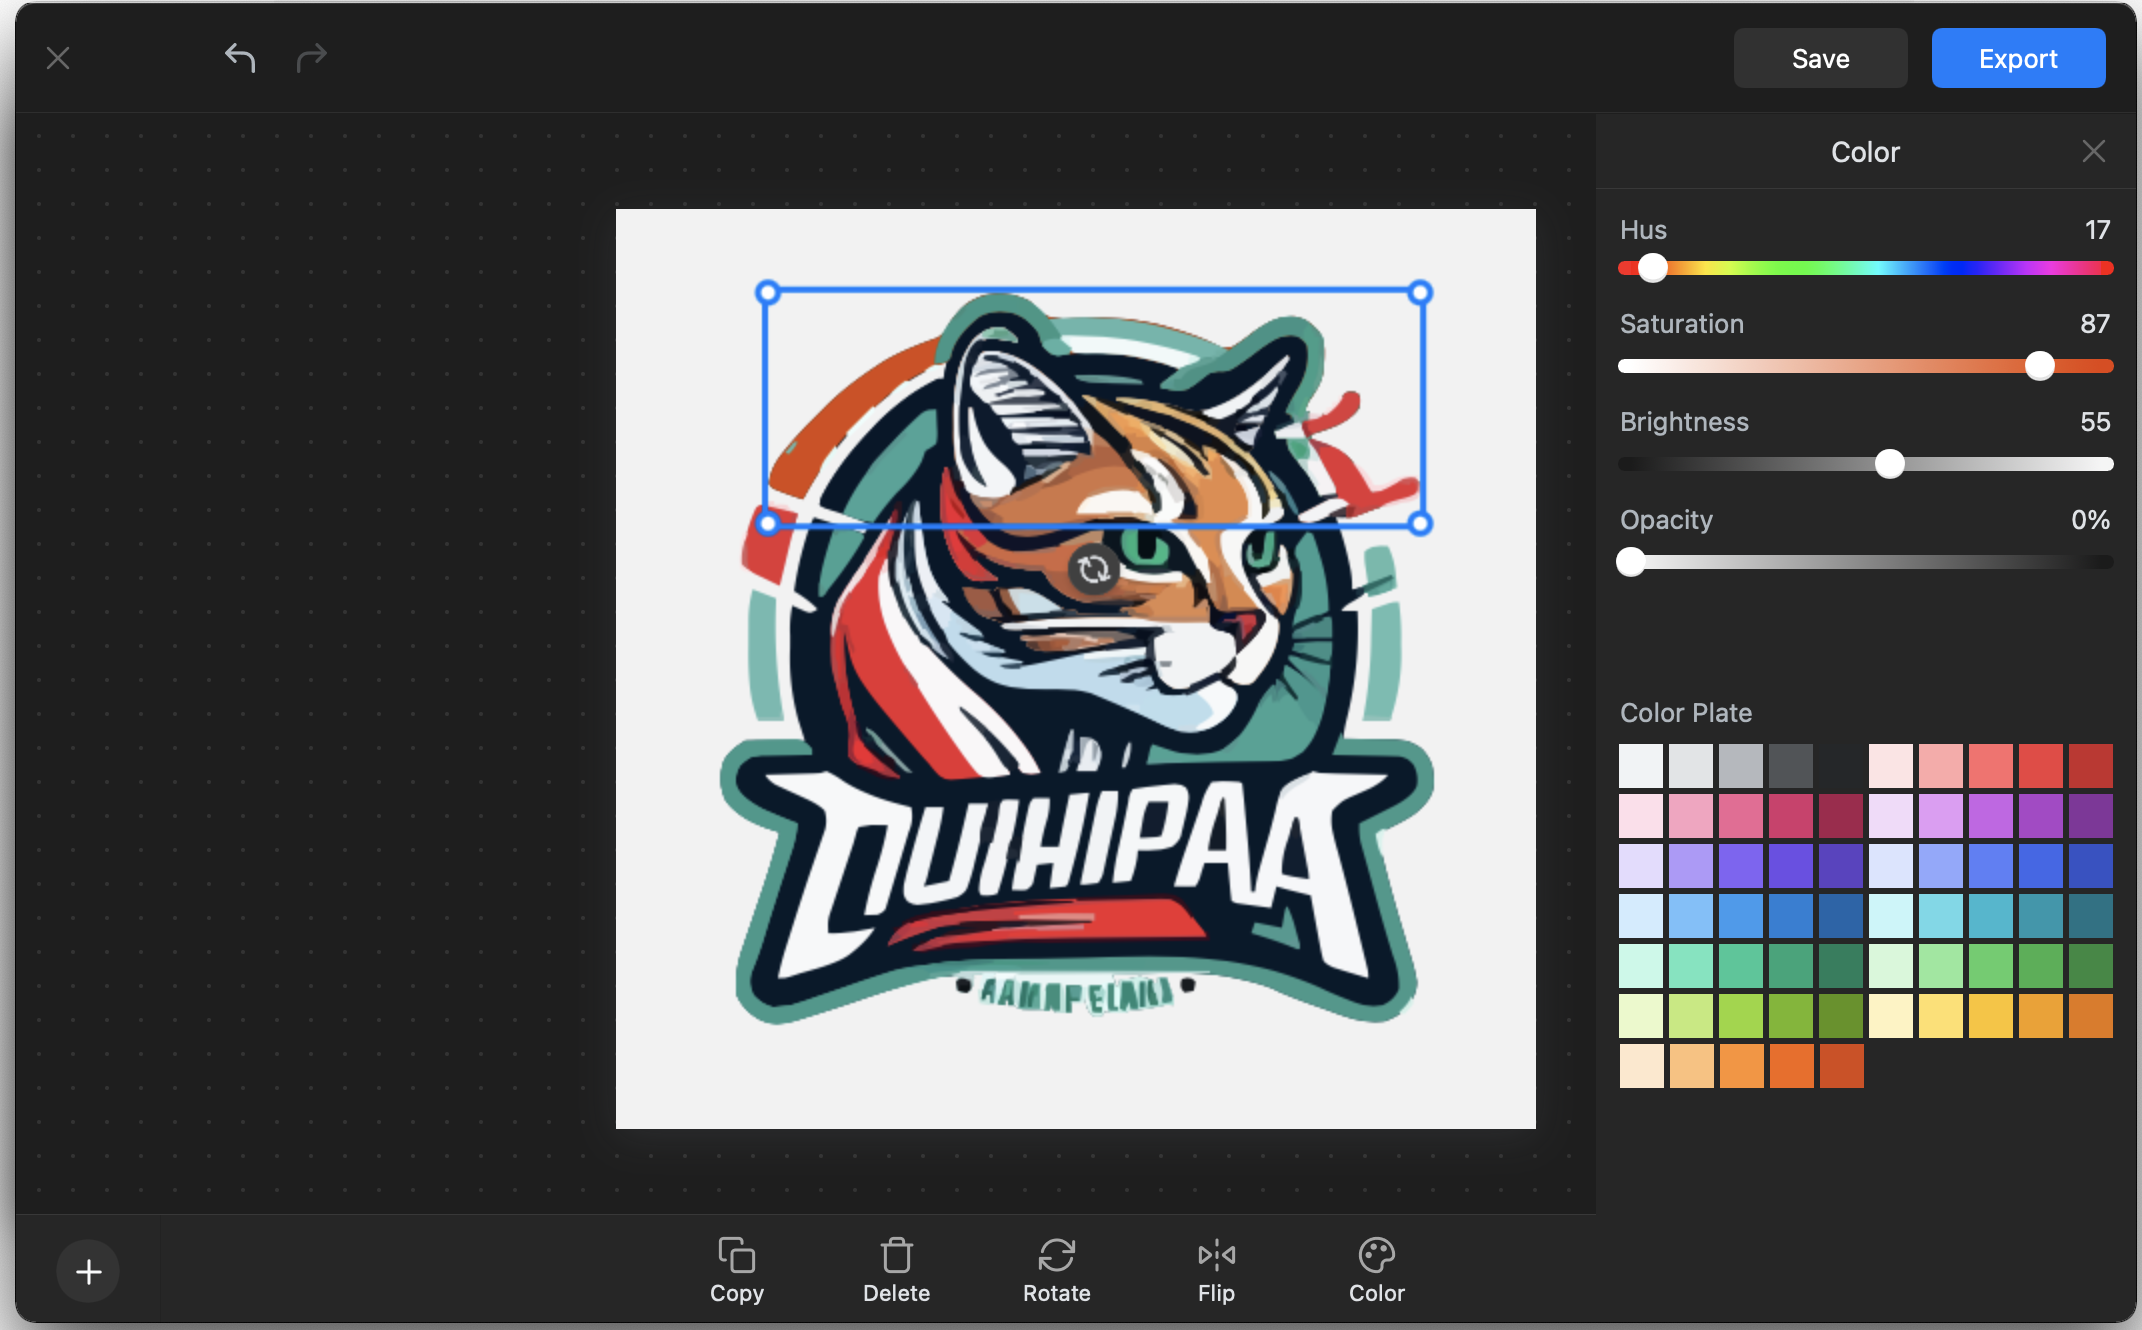Click the redo arrow icon
This screenshot has height=1330, width=2142.
pos(311,58)
